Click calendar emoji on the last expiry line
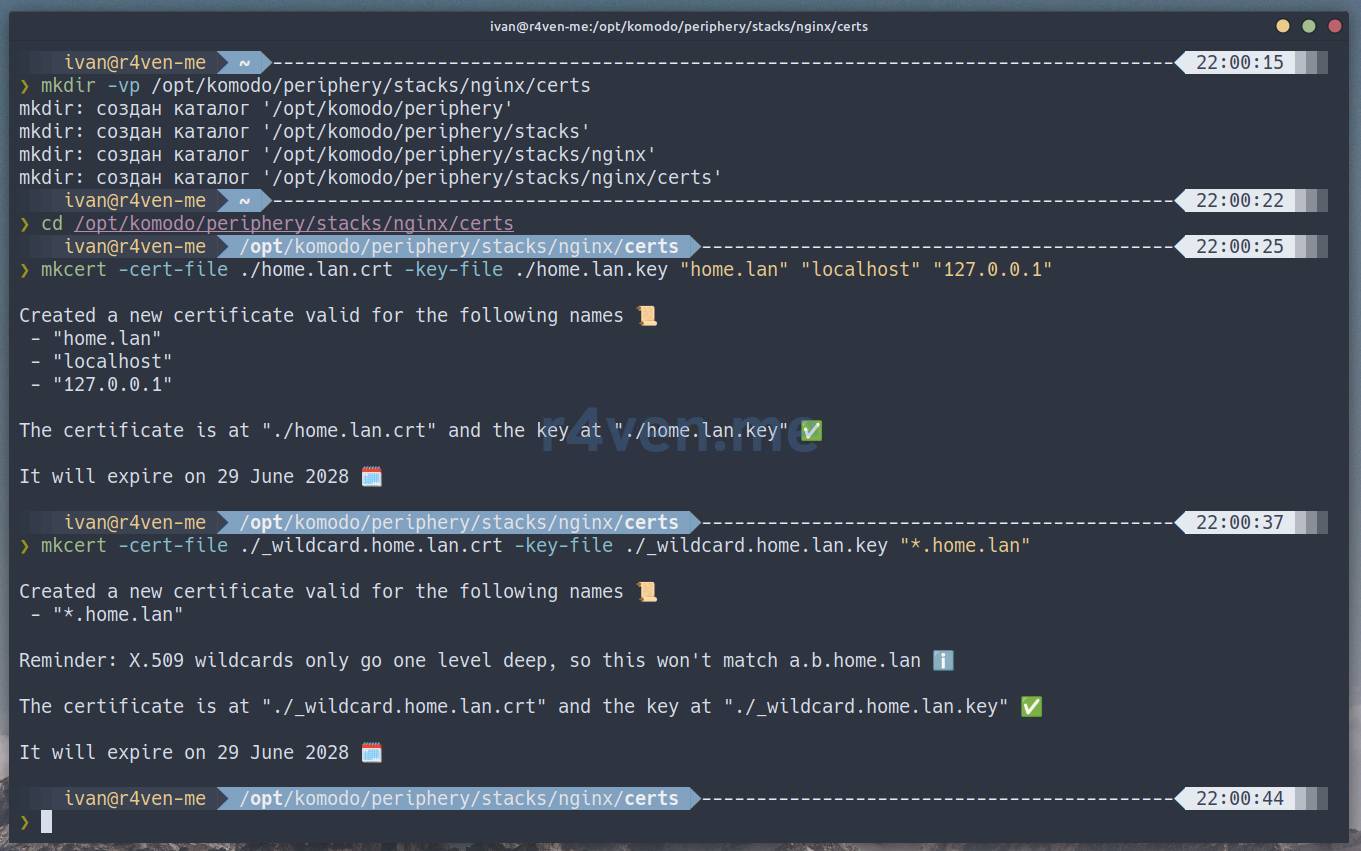This screenshot has height=851, width=1361. pos(371,752)
